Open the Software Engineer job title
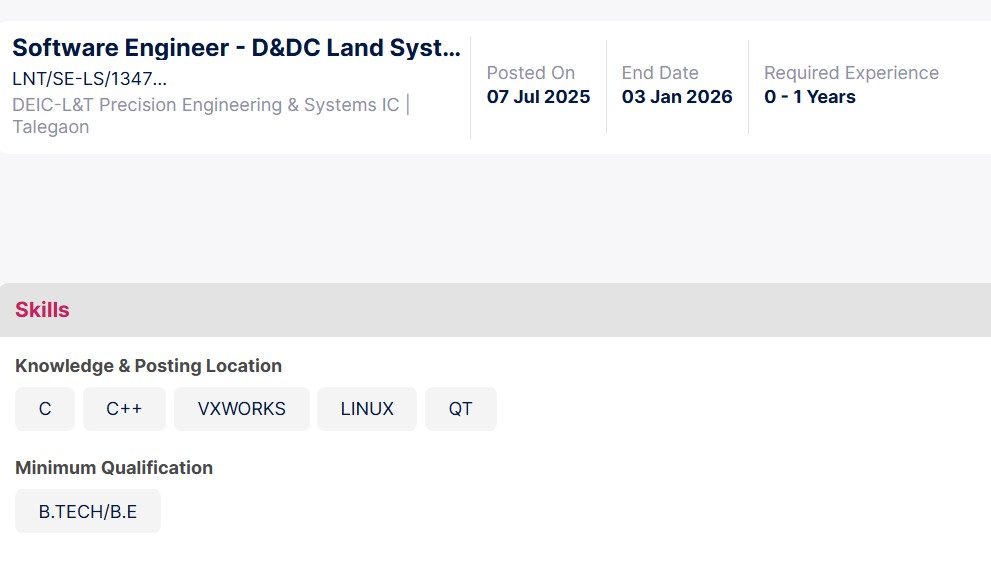 (236, 48)
